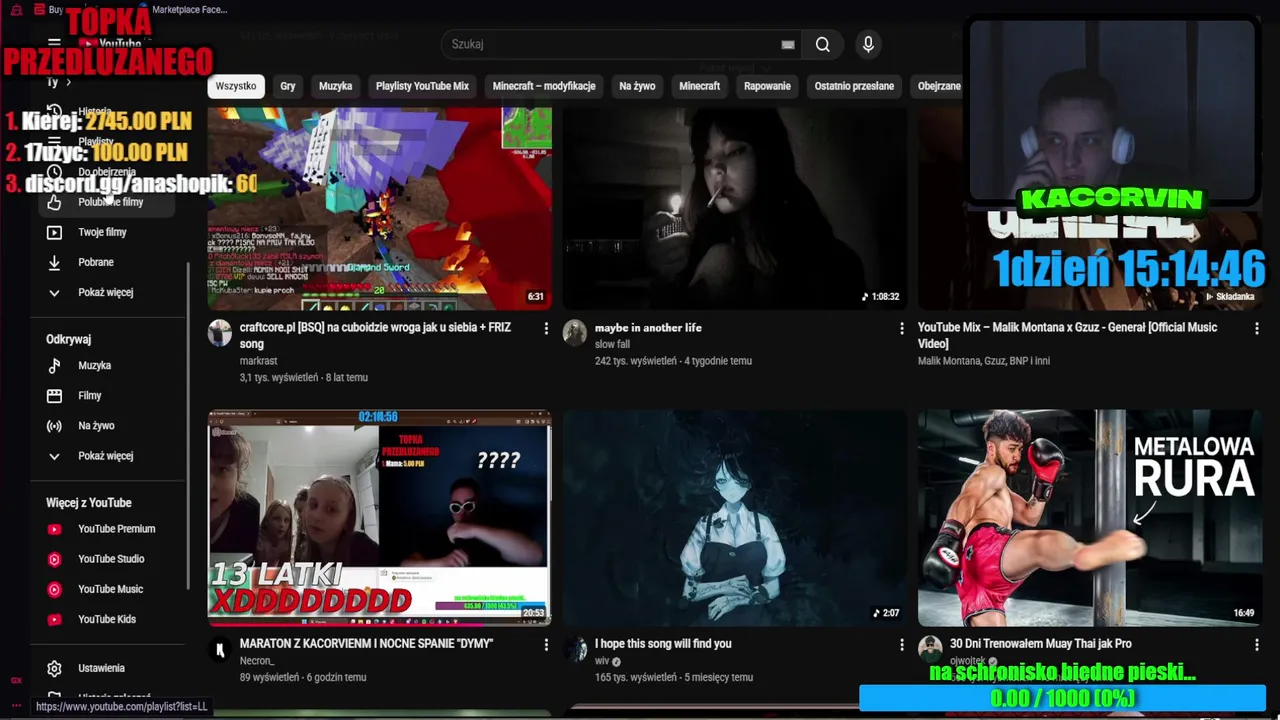Open the I hope this song thumbnail
The image size is (1280, 720).
point(734,518)
